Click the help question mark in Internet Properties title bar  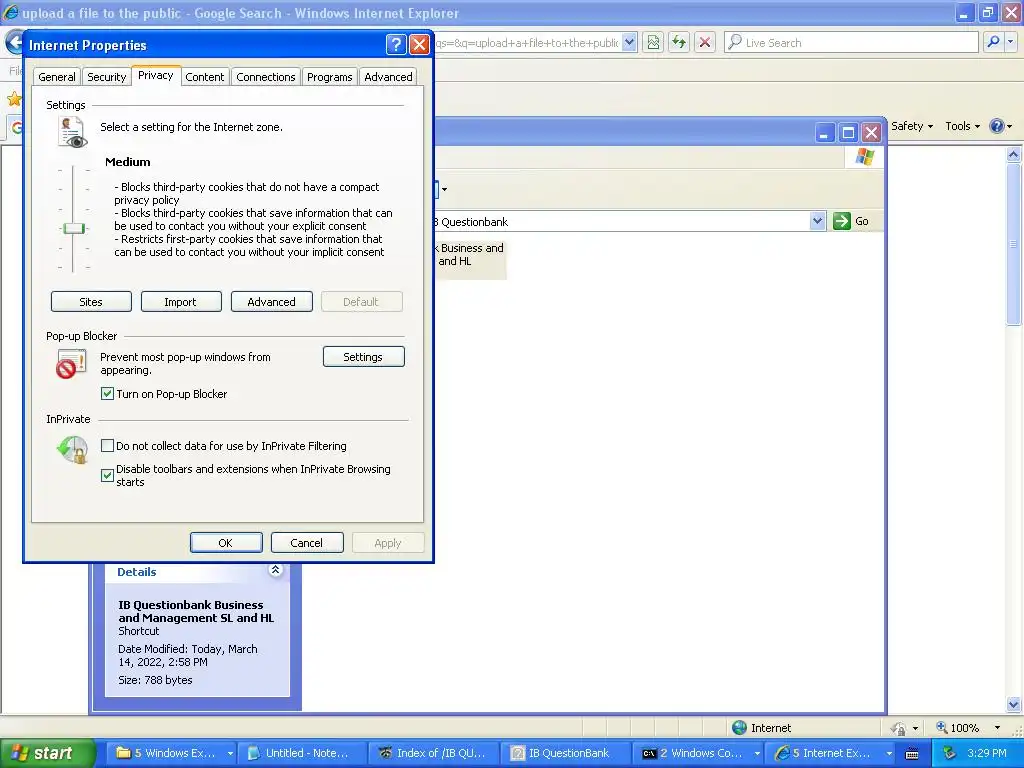pos(396,44)
